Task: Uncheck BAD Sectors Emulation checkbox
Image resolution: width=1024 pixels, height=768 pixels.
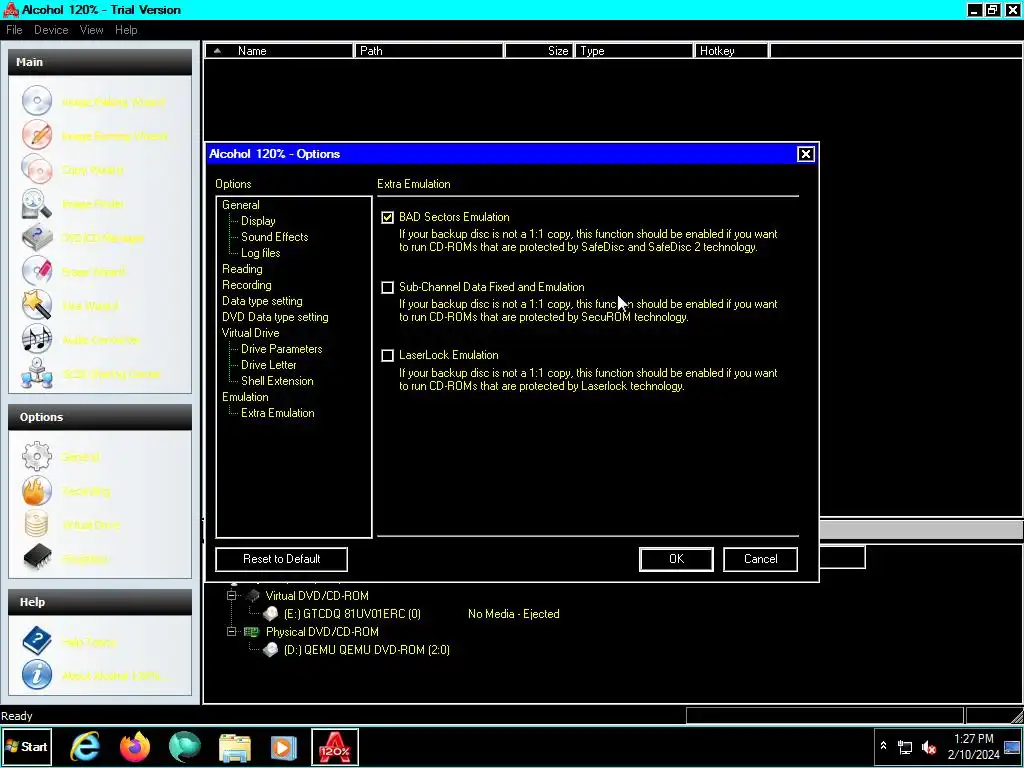Action: coord(387,217)
